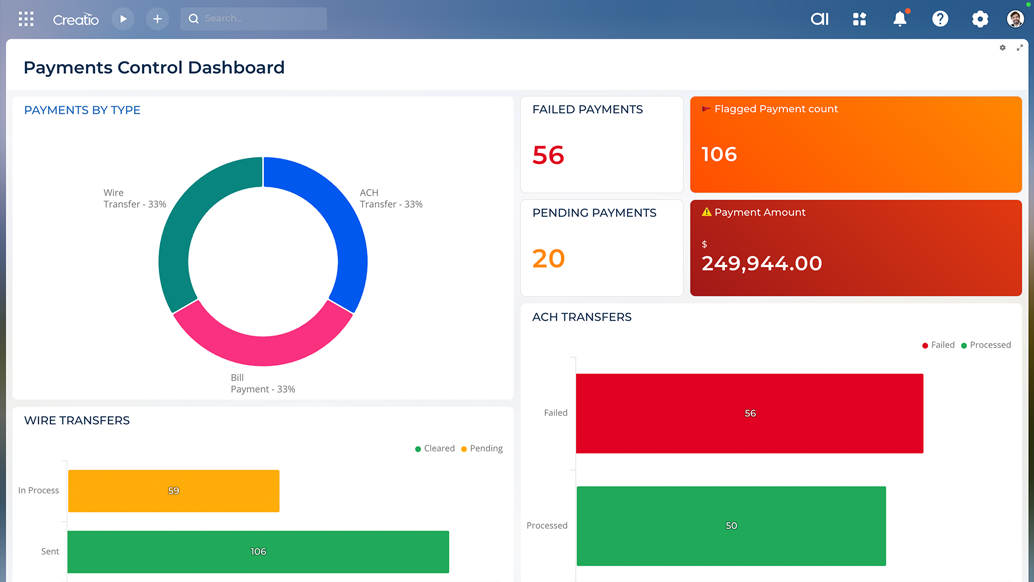1034x582 pixels.
Task: Open the help question mark icon
Action: point(940,19)
